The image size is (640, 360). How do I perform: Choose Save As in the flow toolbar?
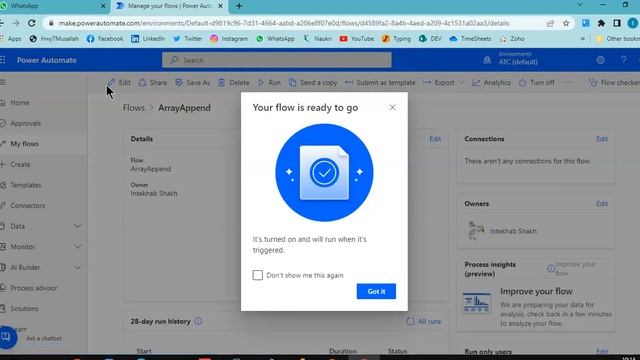point(193,82)
